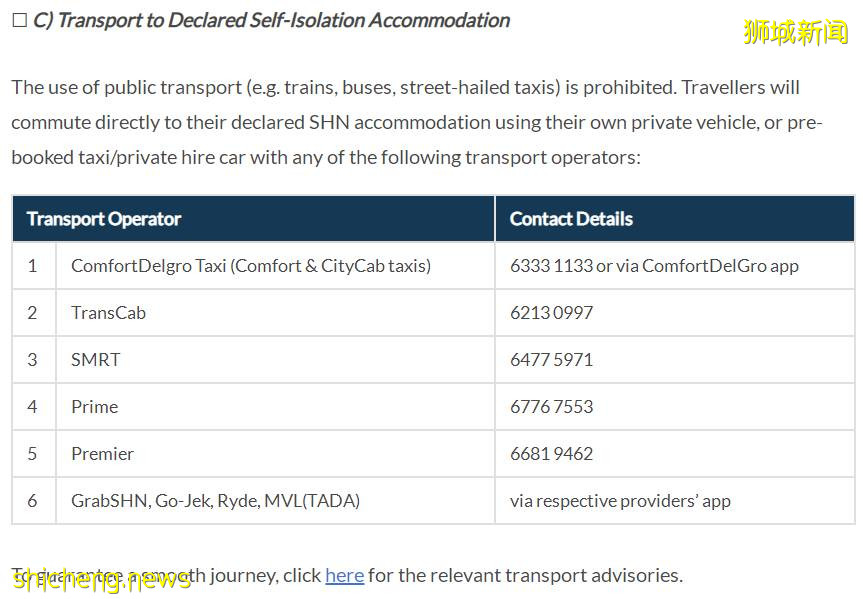Click row number 6 in the table

pyautogui.click(x=32, y=501)
